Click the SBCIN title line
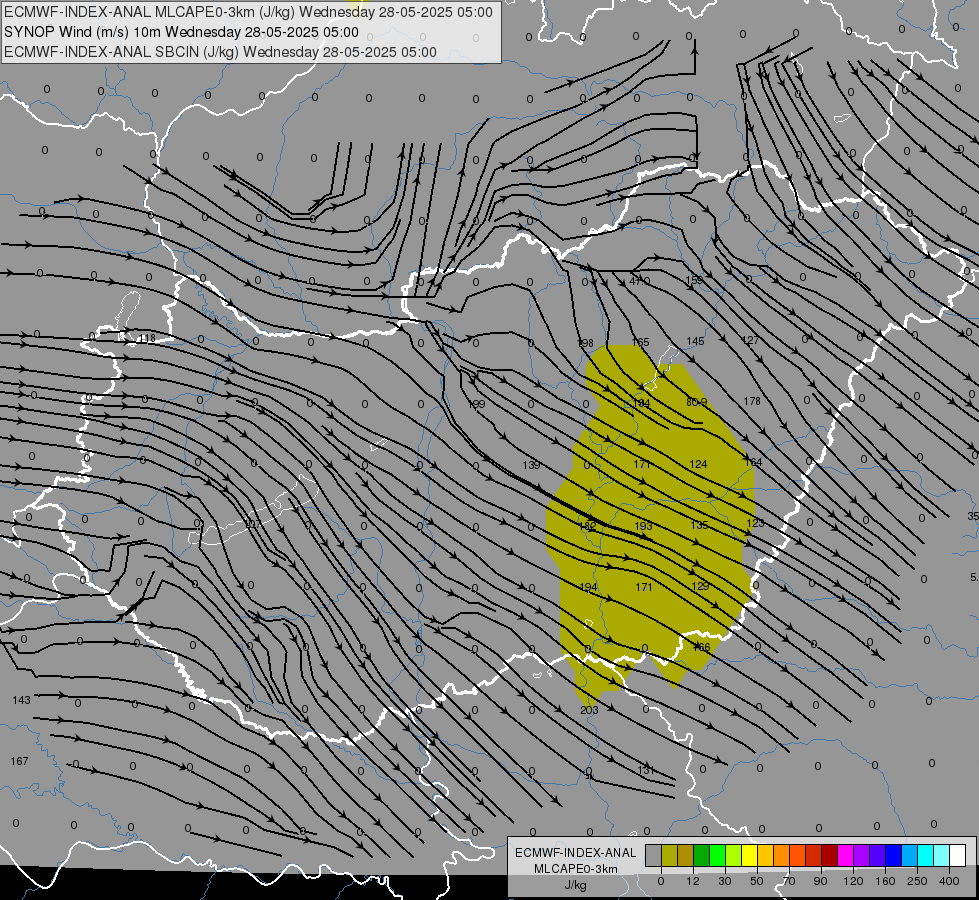This screenshot has height=900, width=979. tap(220, 52)
